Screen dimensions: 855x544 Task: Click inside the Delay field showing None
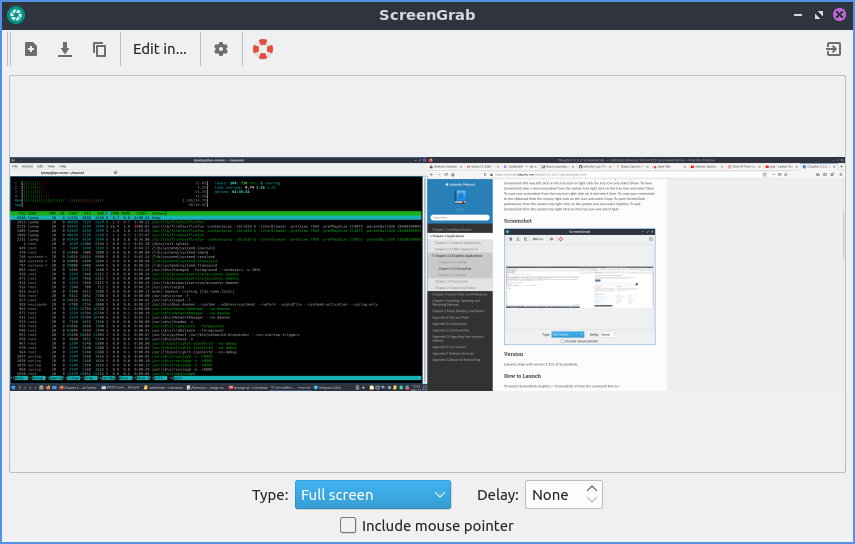(553, 495)
